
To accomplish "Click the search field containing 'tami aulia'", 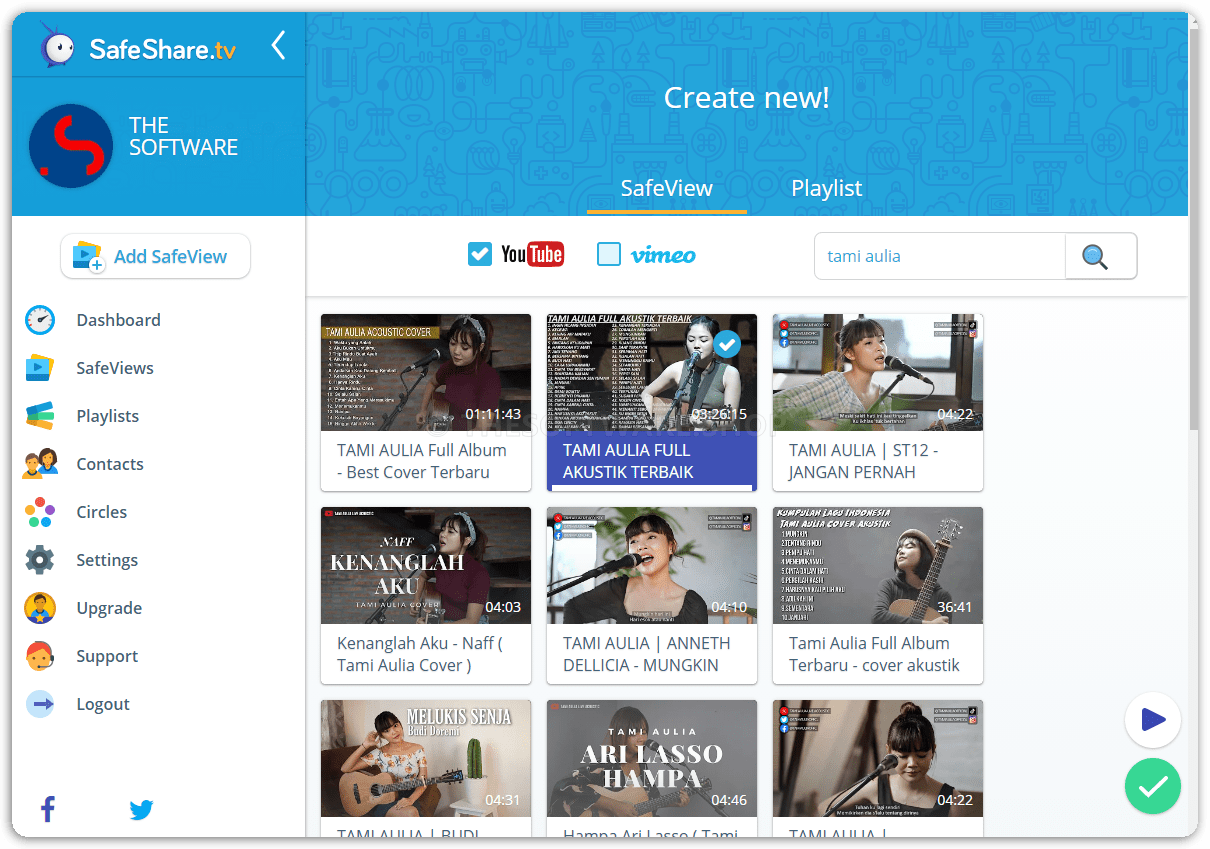I will [938, 256].
